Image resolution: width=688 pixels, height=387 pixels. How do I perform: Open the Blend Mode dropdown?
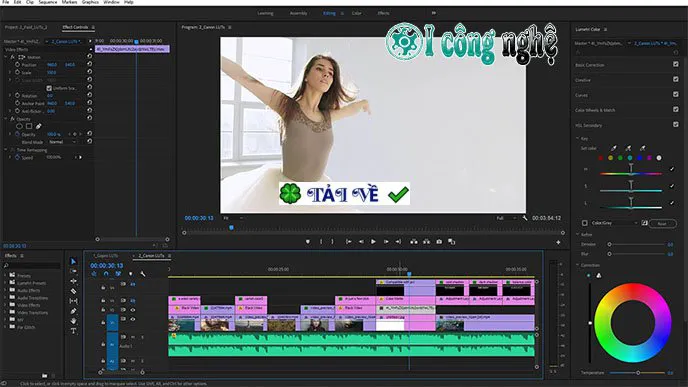pos(62,142)
